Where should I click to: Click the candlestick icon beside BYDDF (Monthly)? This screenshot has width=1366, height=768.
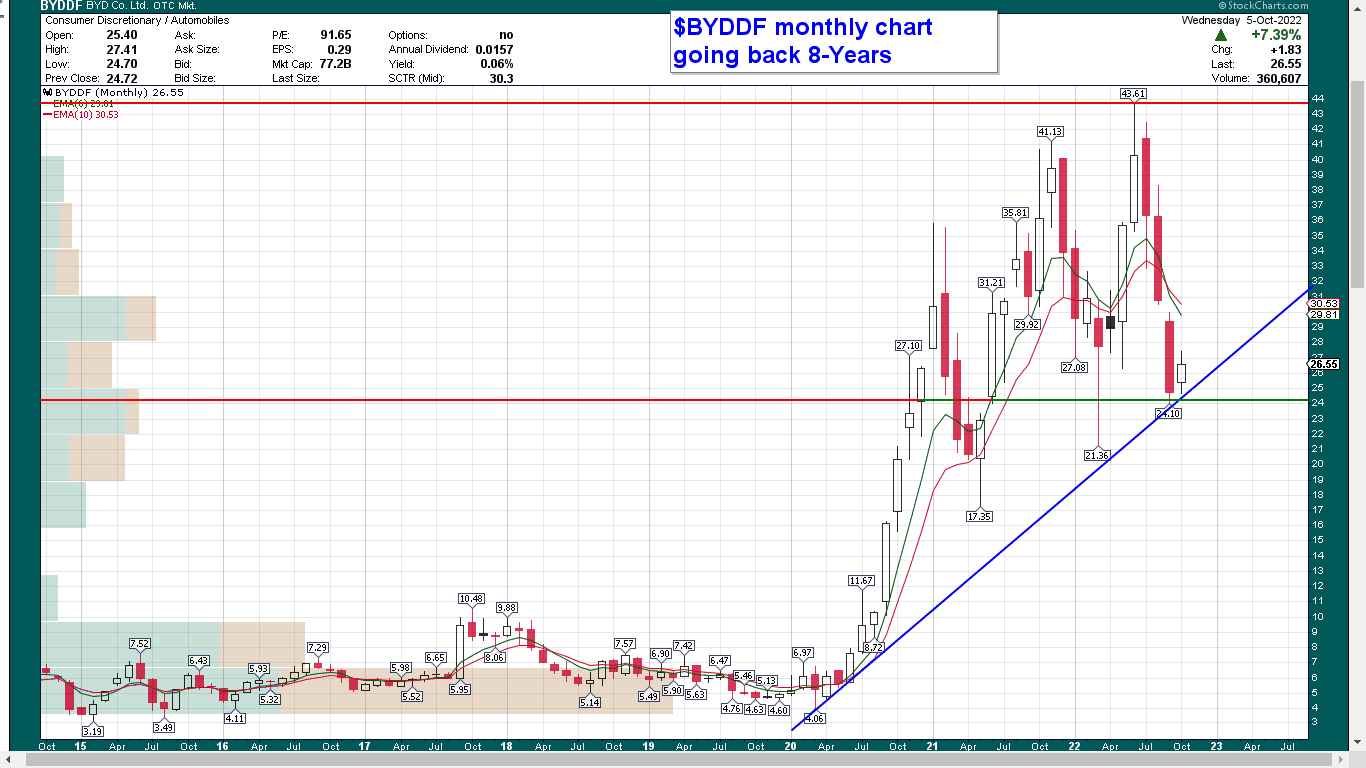[x=46, y=92]
